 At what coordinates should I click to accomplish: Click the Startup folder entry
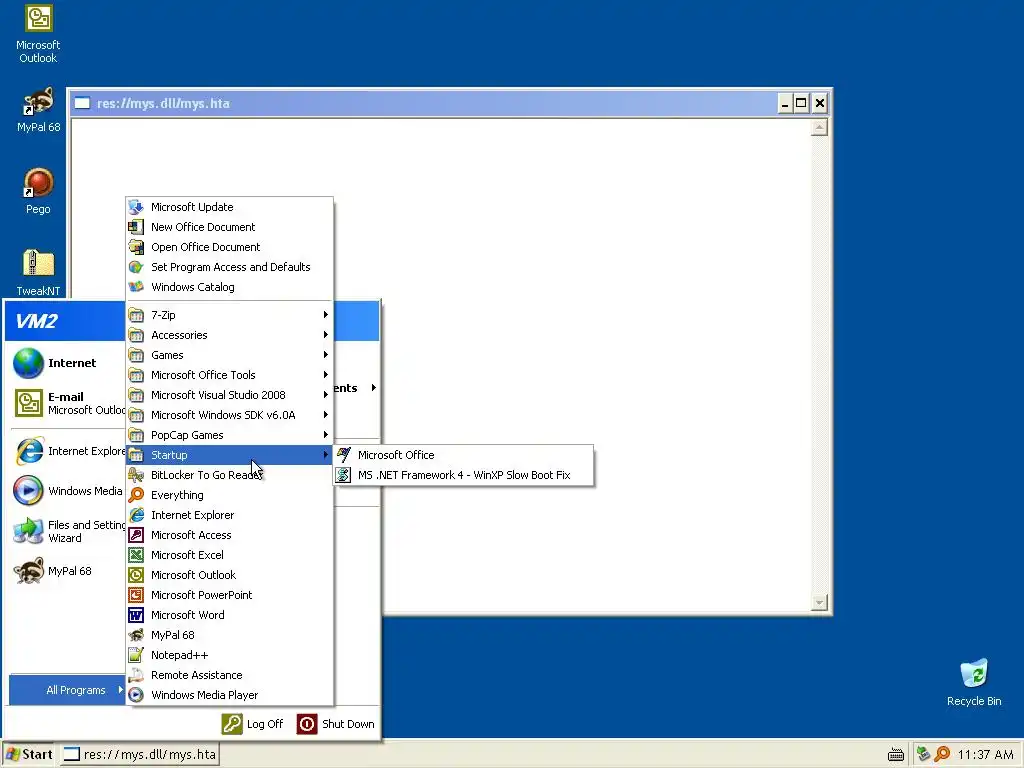[229, 455]
